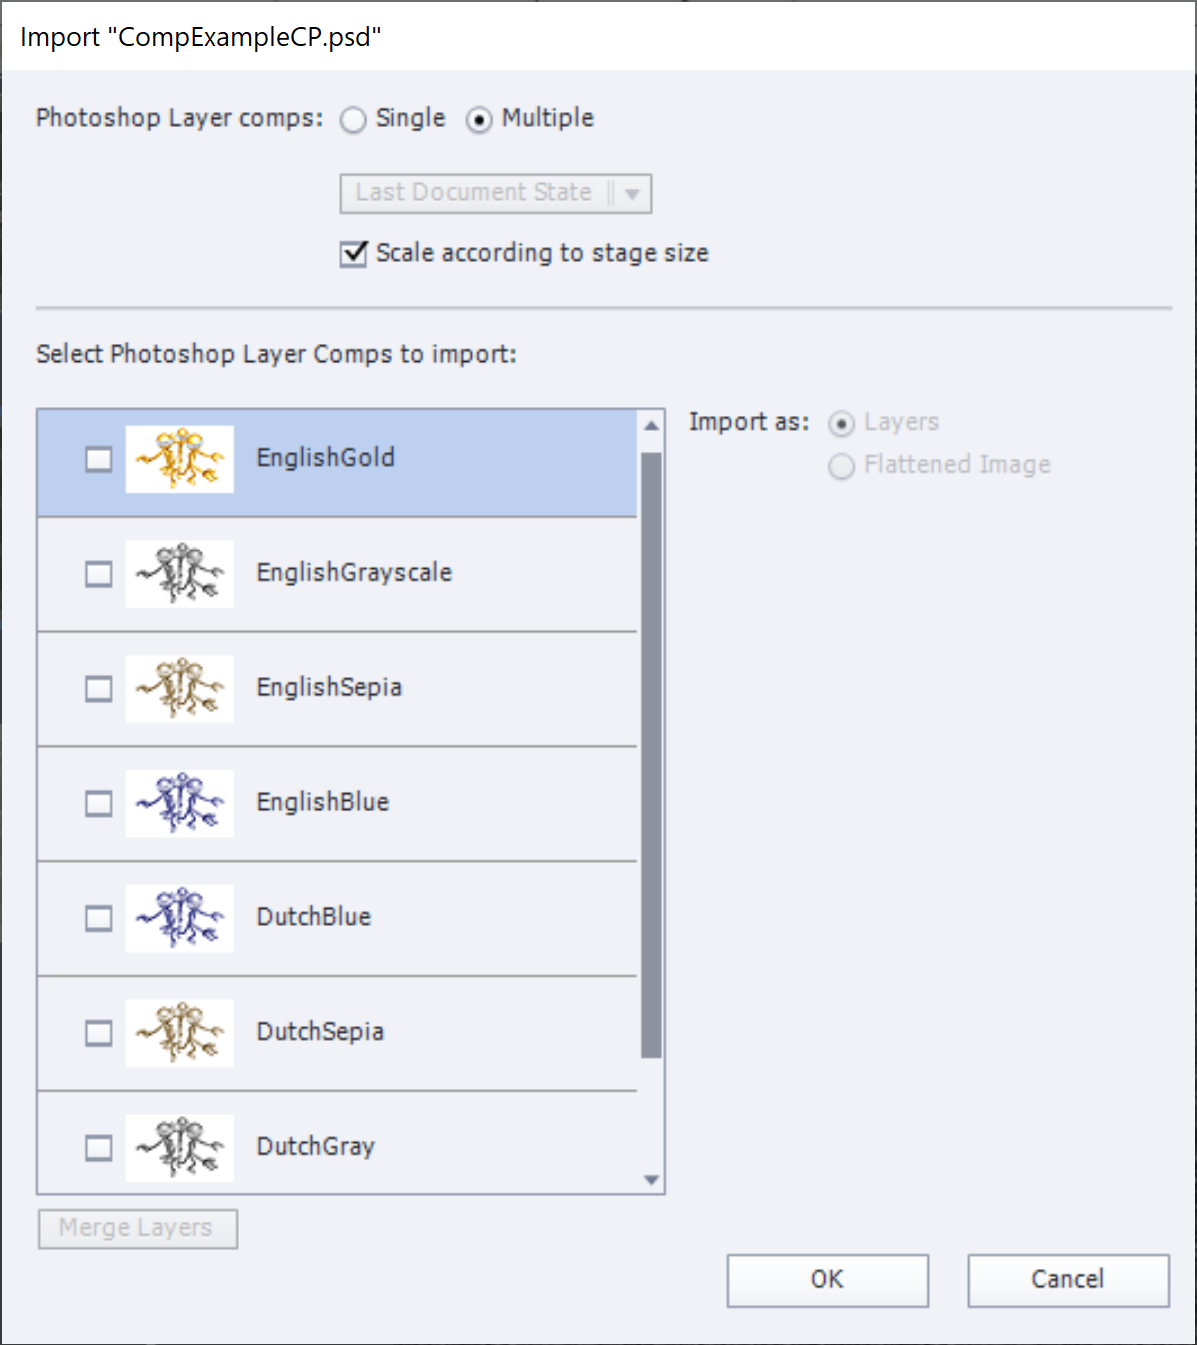Click the DutchBlue thumbnail image
The image size is (1197, 1345).
[x=180, y=918]
